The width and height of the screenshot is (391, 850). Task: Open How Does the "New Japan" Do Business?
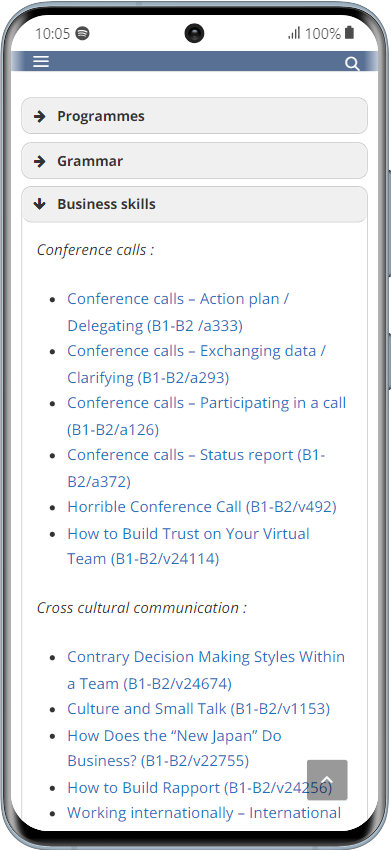point(174,748)
